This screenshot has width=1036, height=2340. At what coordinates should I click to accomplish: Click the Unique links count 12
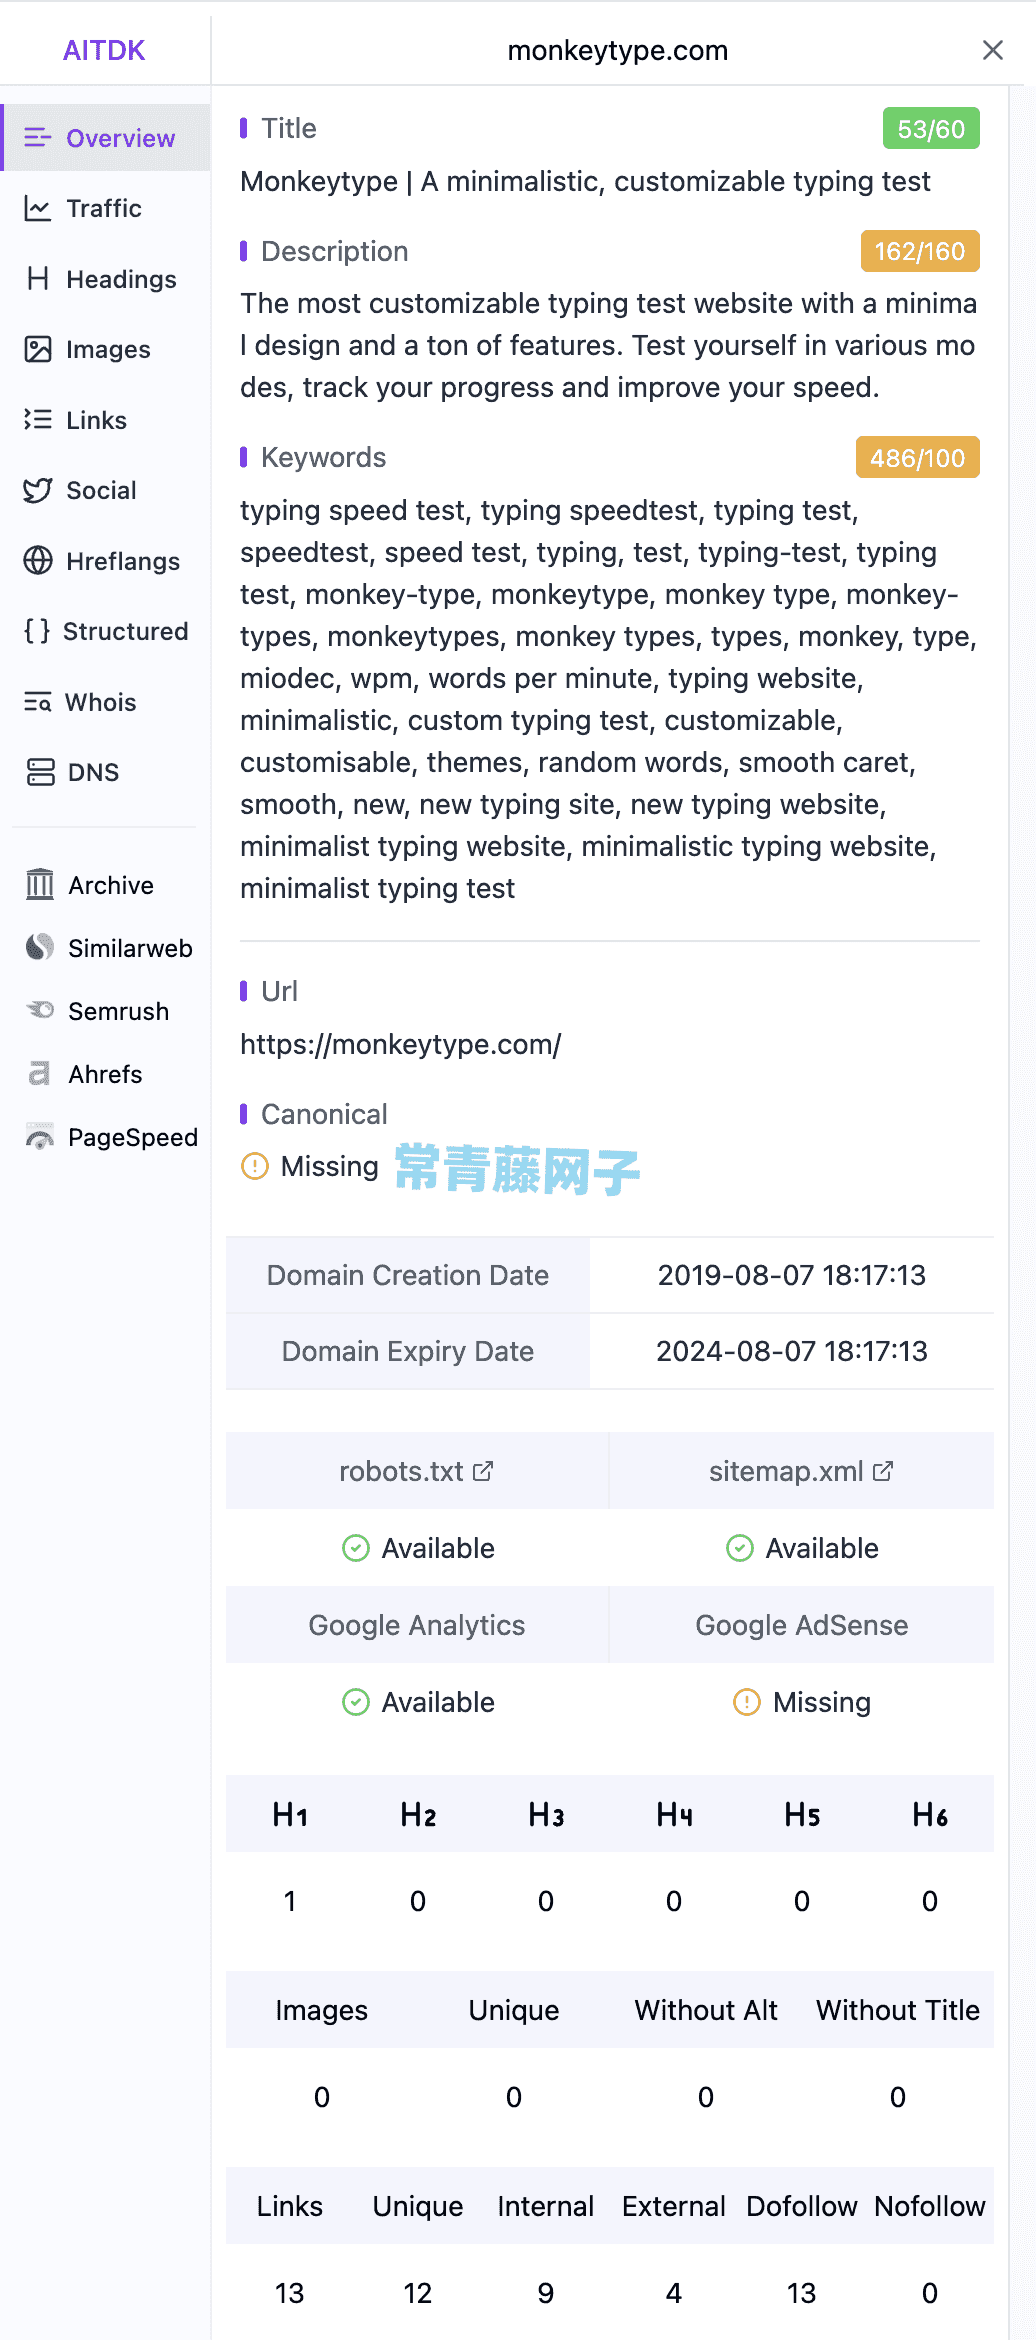coord(418,2293)
